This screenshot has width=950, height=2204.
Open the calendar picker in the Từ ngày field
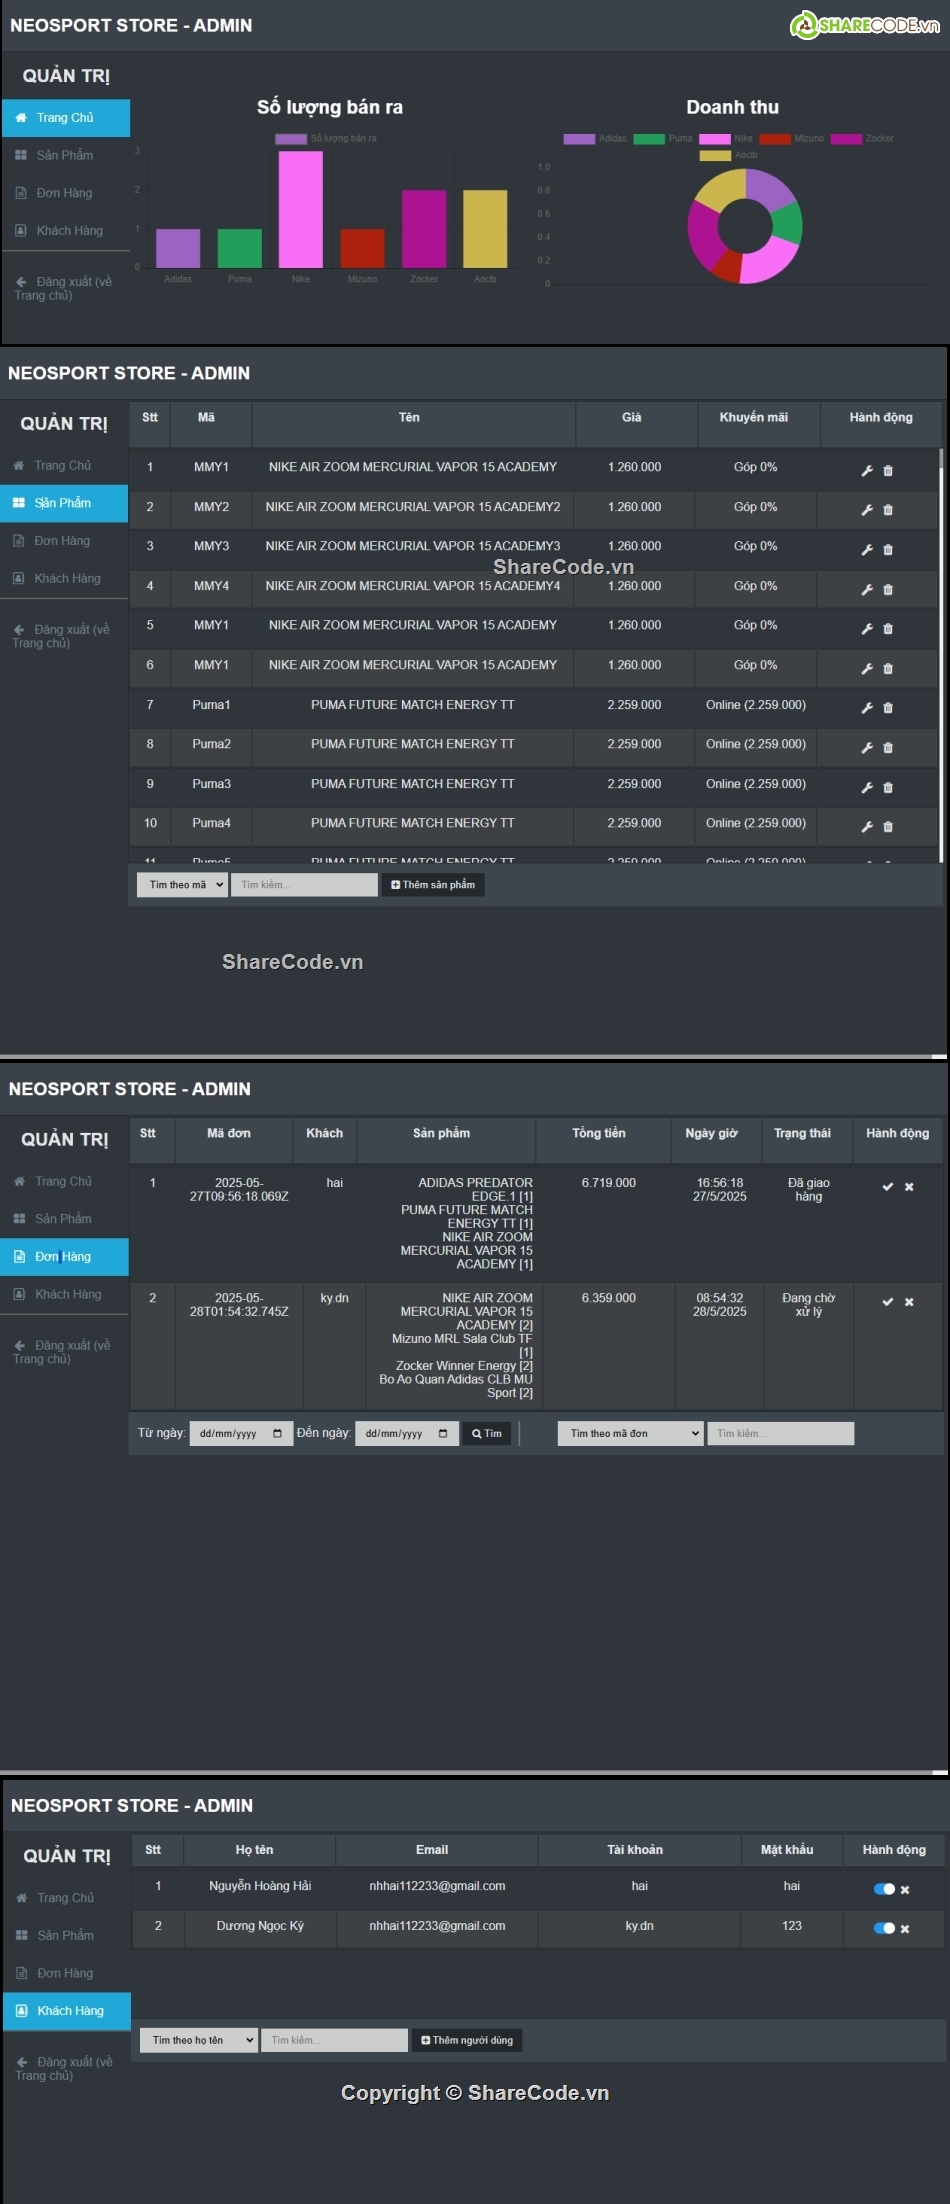277,1434
